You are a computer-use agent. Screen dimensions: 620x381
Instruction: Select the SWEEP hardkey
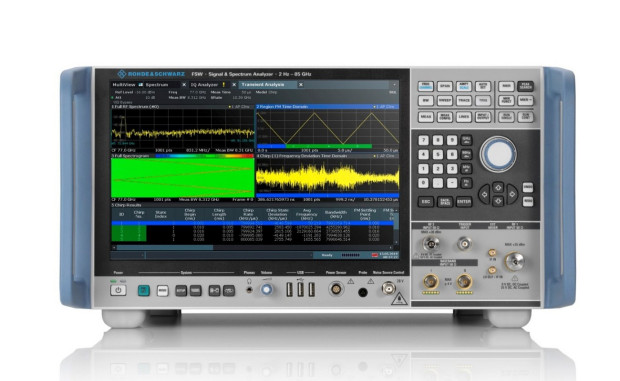[445, 101]
